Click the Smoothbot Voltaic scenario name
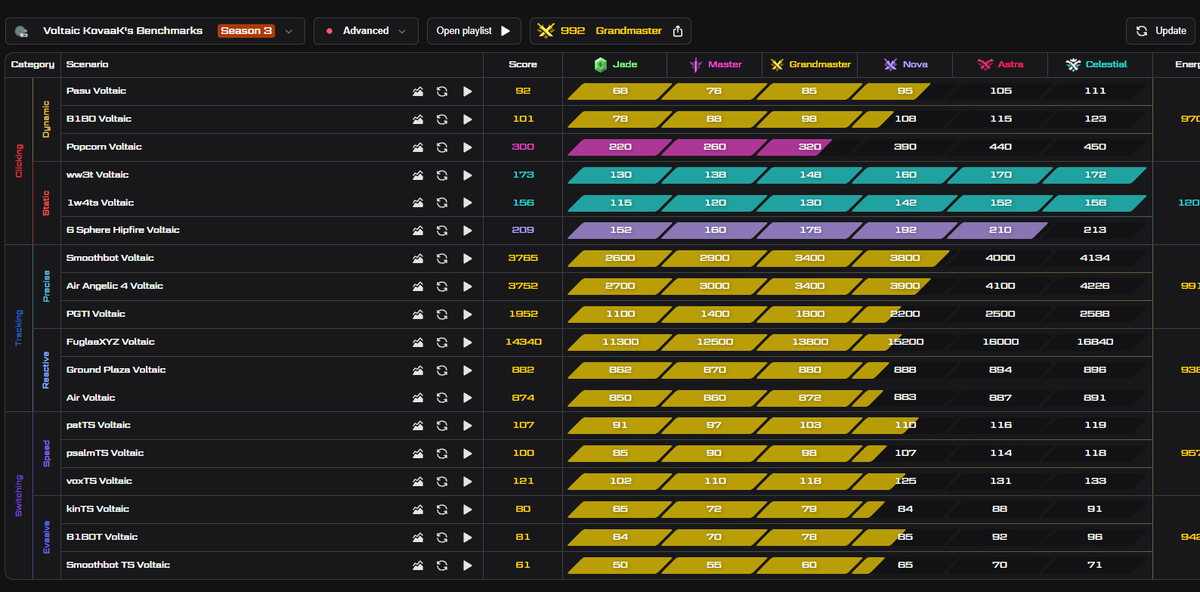Image resolution: width=1200 pixels, height=592 pixels. click(110, 258)
